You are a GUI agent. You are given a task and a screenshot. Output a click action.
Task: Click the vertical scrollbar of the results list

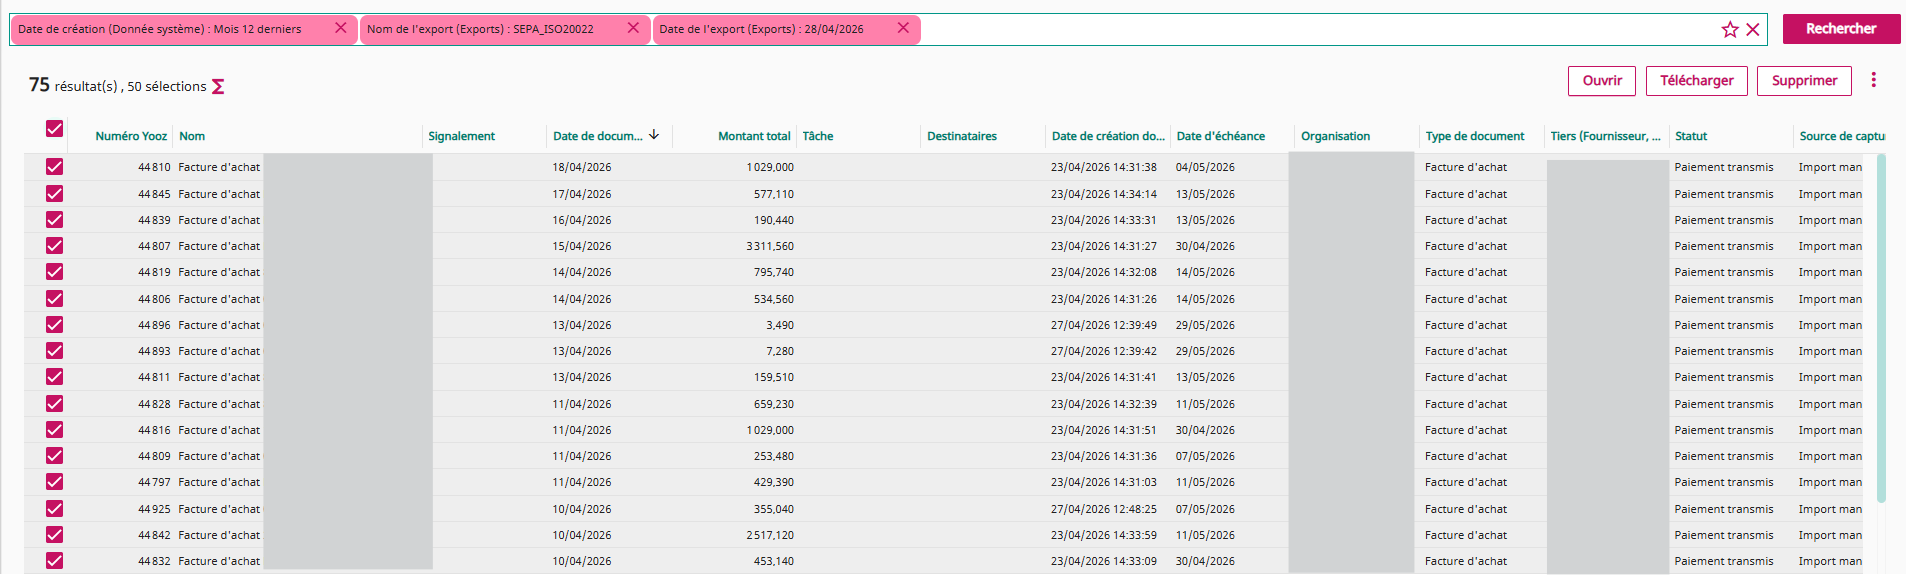1881,330
